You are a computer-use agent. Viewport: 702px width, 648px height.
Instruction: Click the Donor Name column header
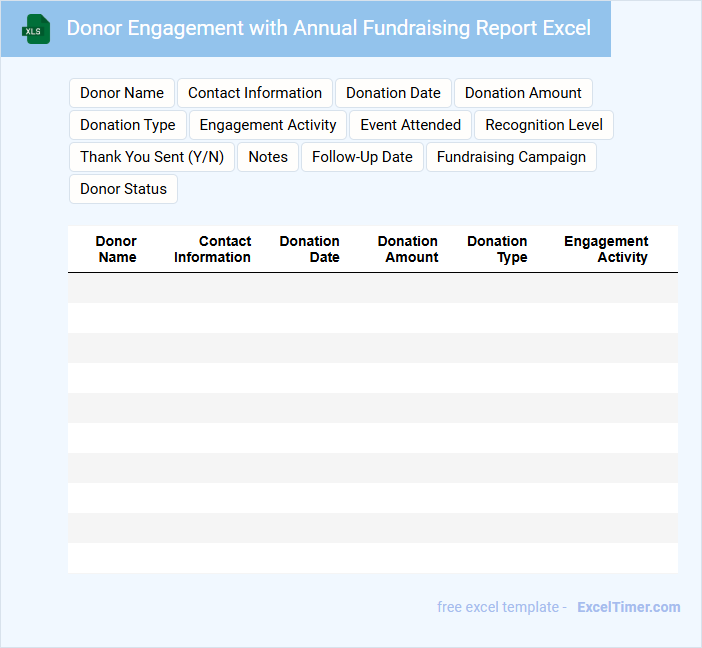click(117, 249)
